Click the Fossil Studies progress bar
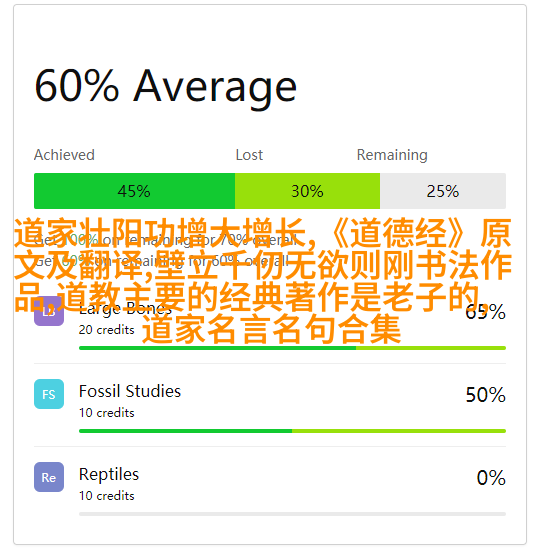 coord(292,431)
